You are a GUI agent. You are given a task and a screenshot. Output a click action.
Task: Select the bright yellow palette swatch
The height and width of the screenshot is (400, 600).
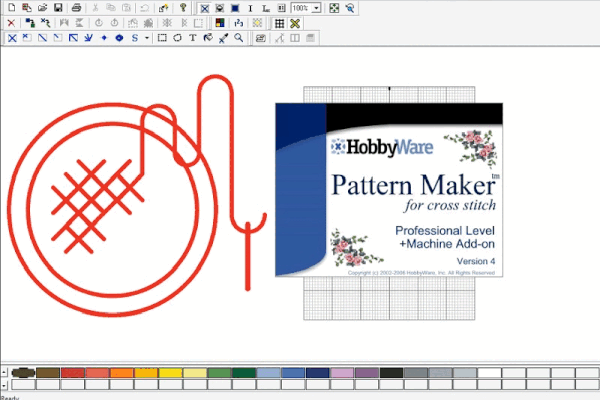pos(170,372)
